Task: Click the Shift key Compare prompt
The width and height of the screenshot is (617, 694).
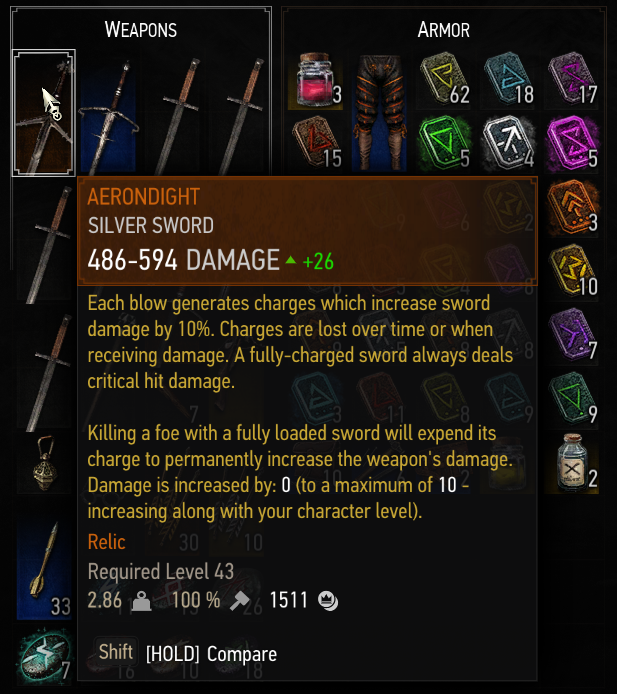Action: pos(188,653)
